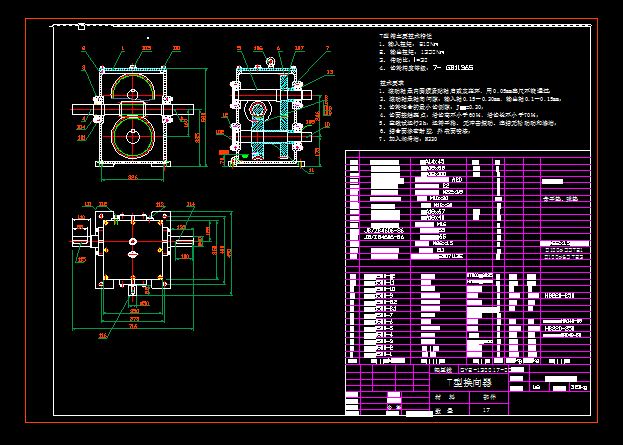Click the small square grip on top border

coord(81,27)
